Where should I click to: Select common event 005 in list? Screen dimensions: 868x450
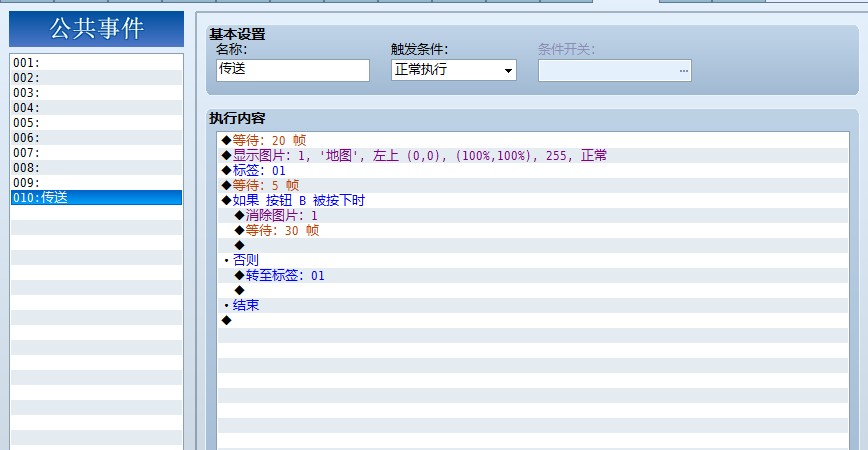pyautogui.click(x=96, y=122)
